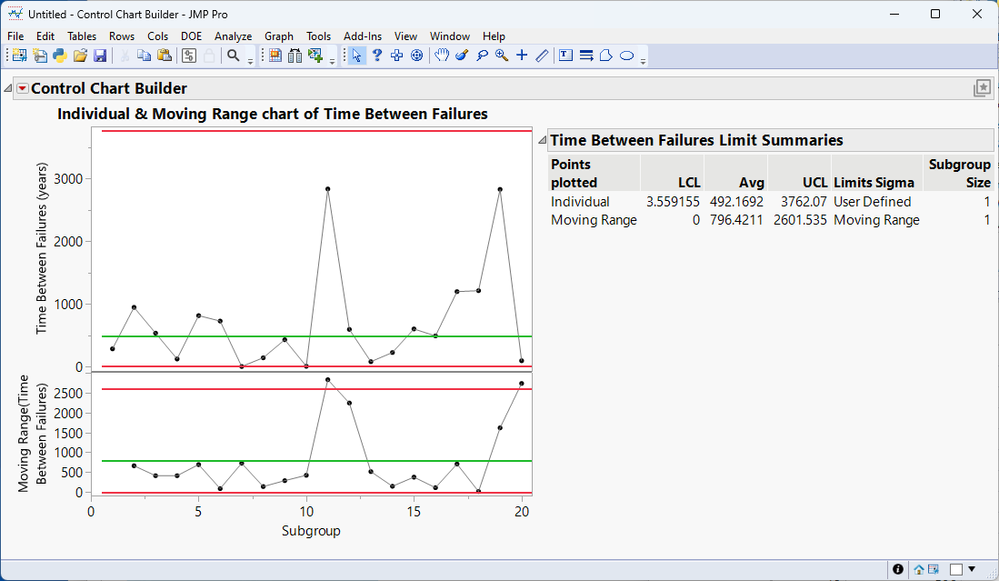This screenshot has height=581, width=999.
Task: Click the Home Window icon in status bar
Action: pyautogui.click(x=919, y=569)
